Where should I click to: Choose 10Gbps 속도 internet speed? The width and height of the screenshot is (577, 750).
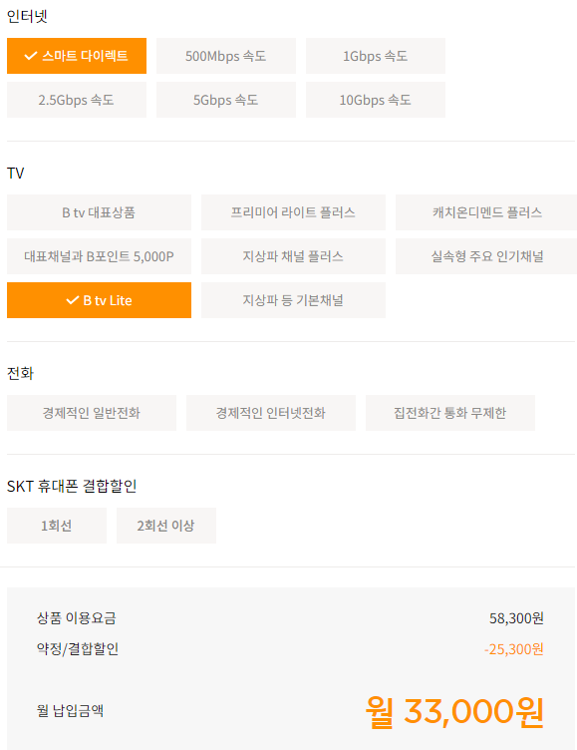click(376, 100)
